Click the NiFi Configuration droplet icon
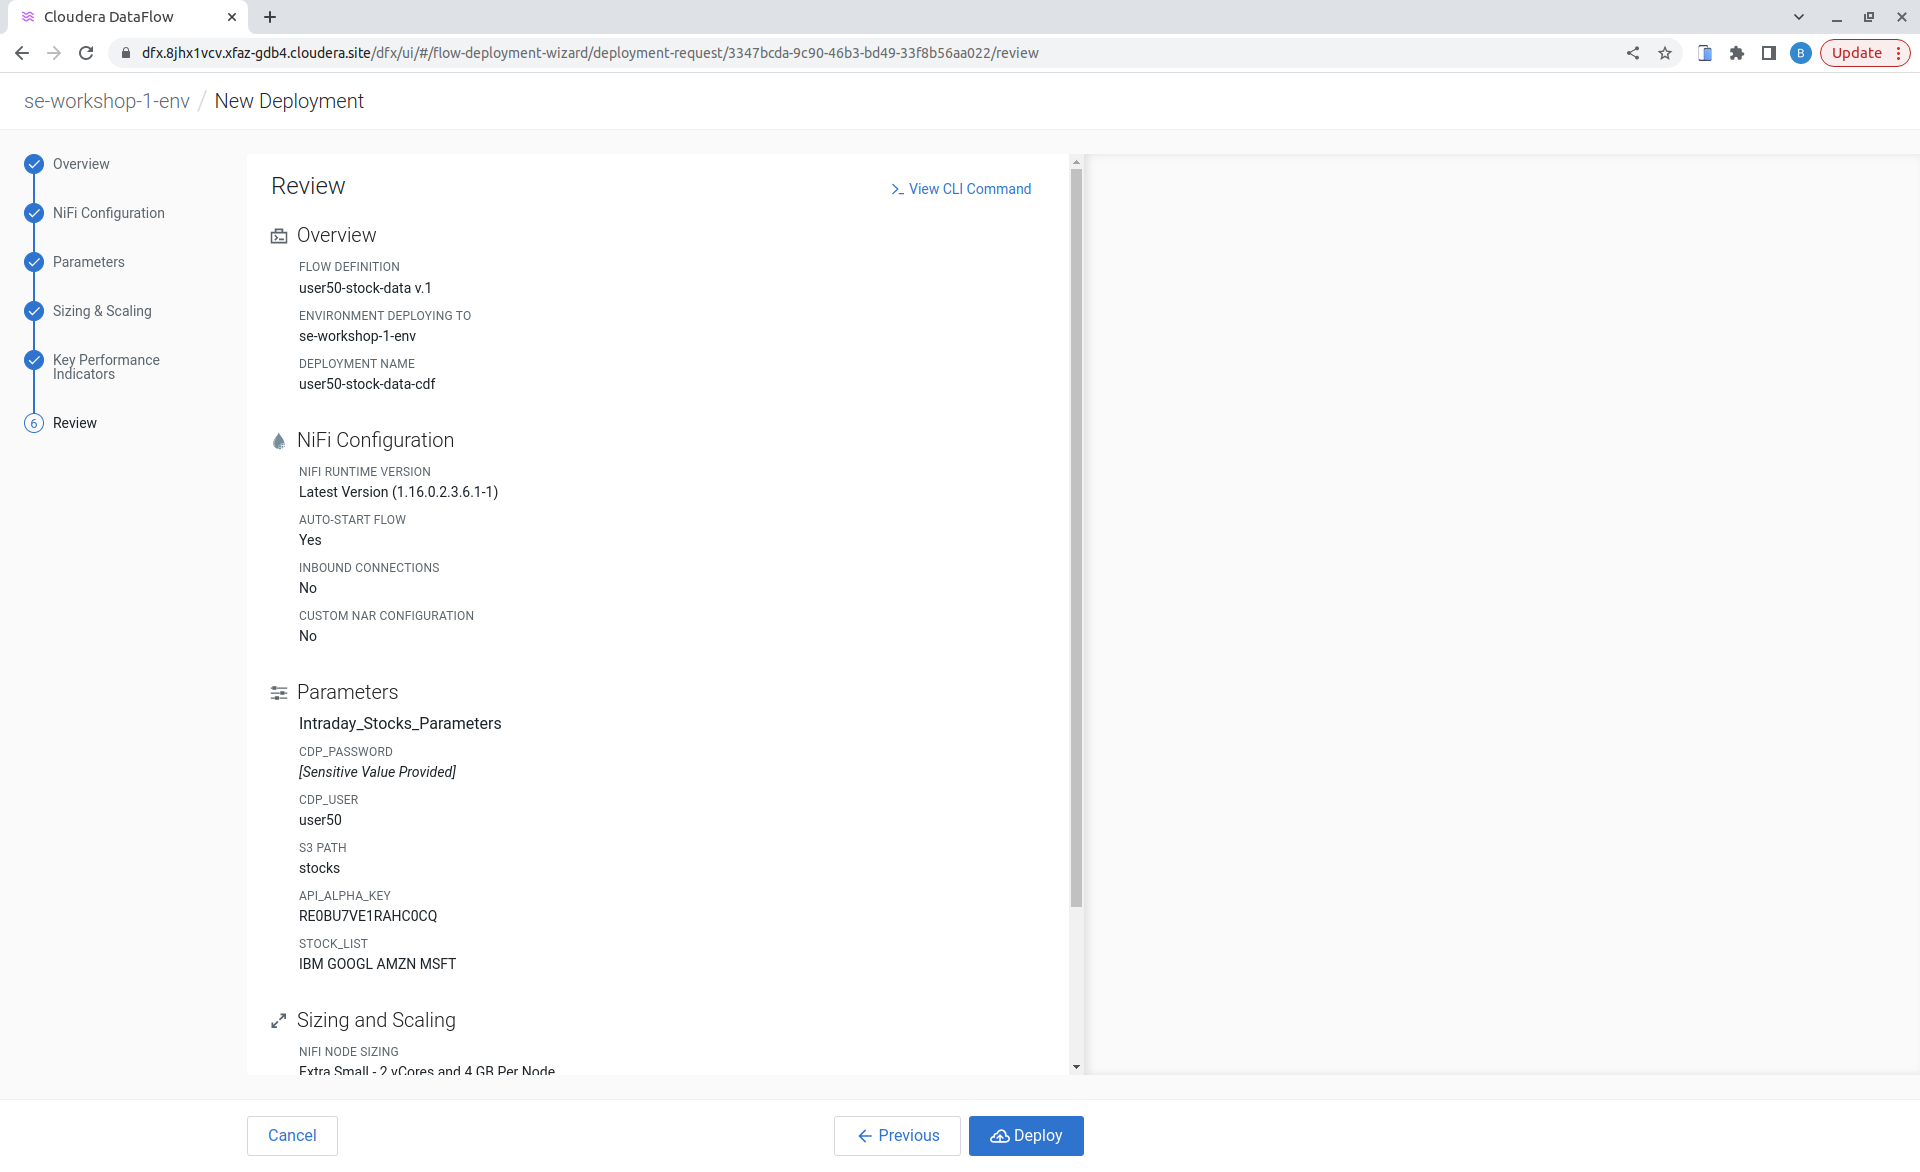1920x1172 pixels. coord(279,441)
